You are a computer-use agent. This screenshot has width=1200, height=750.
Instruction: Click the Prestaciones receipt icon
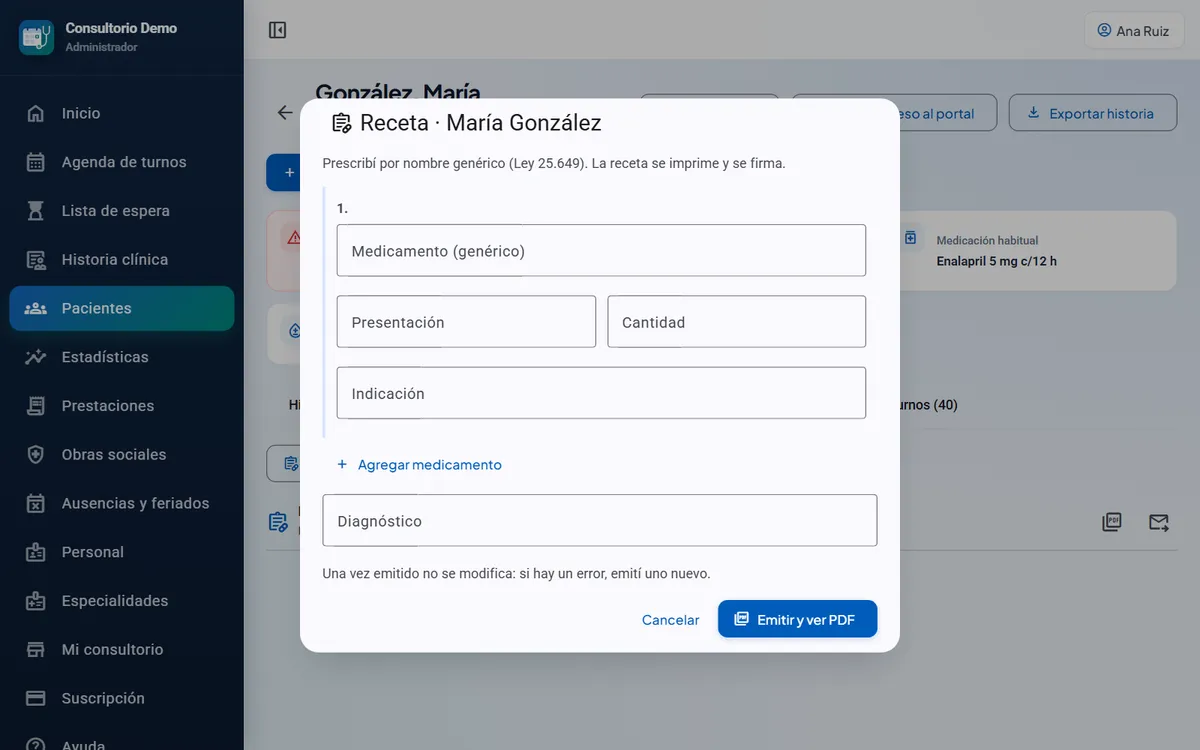coord(36,406)
